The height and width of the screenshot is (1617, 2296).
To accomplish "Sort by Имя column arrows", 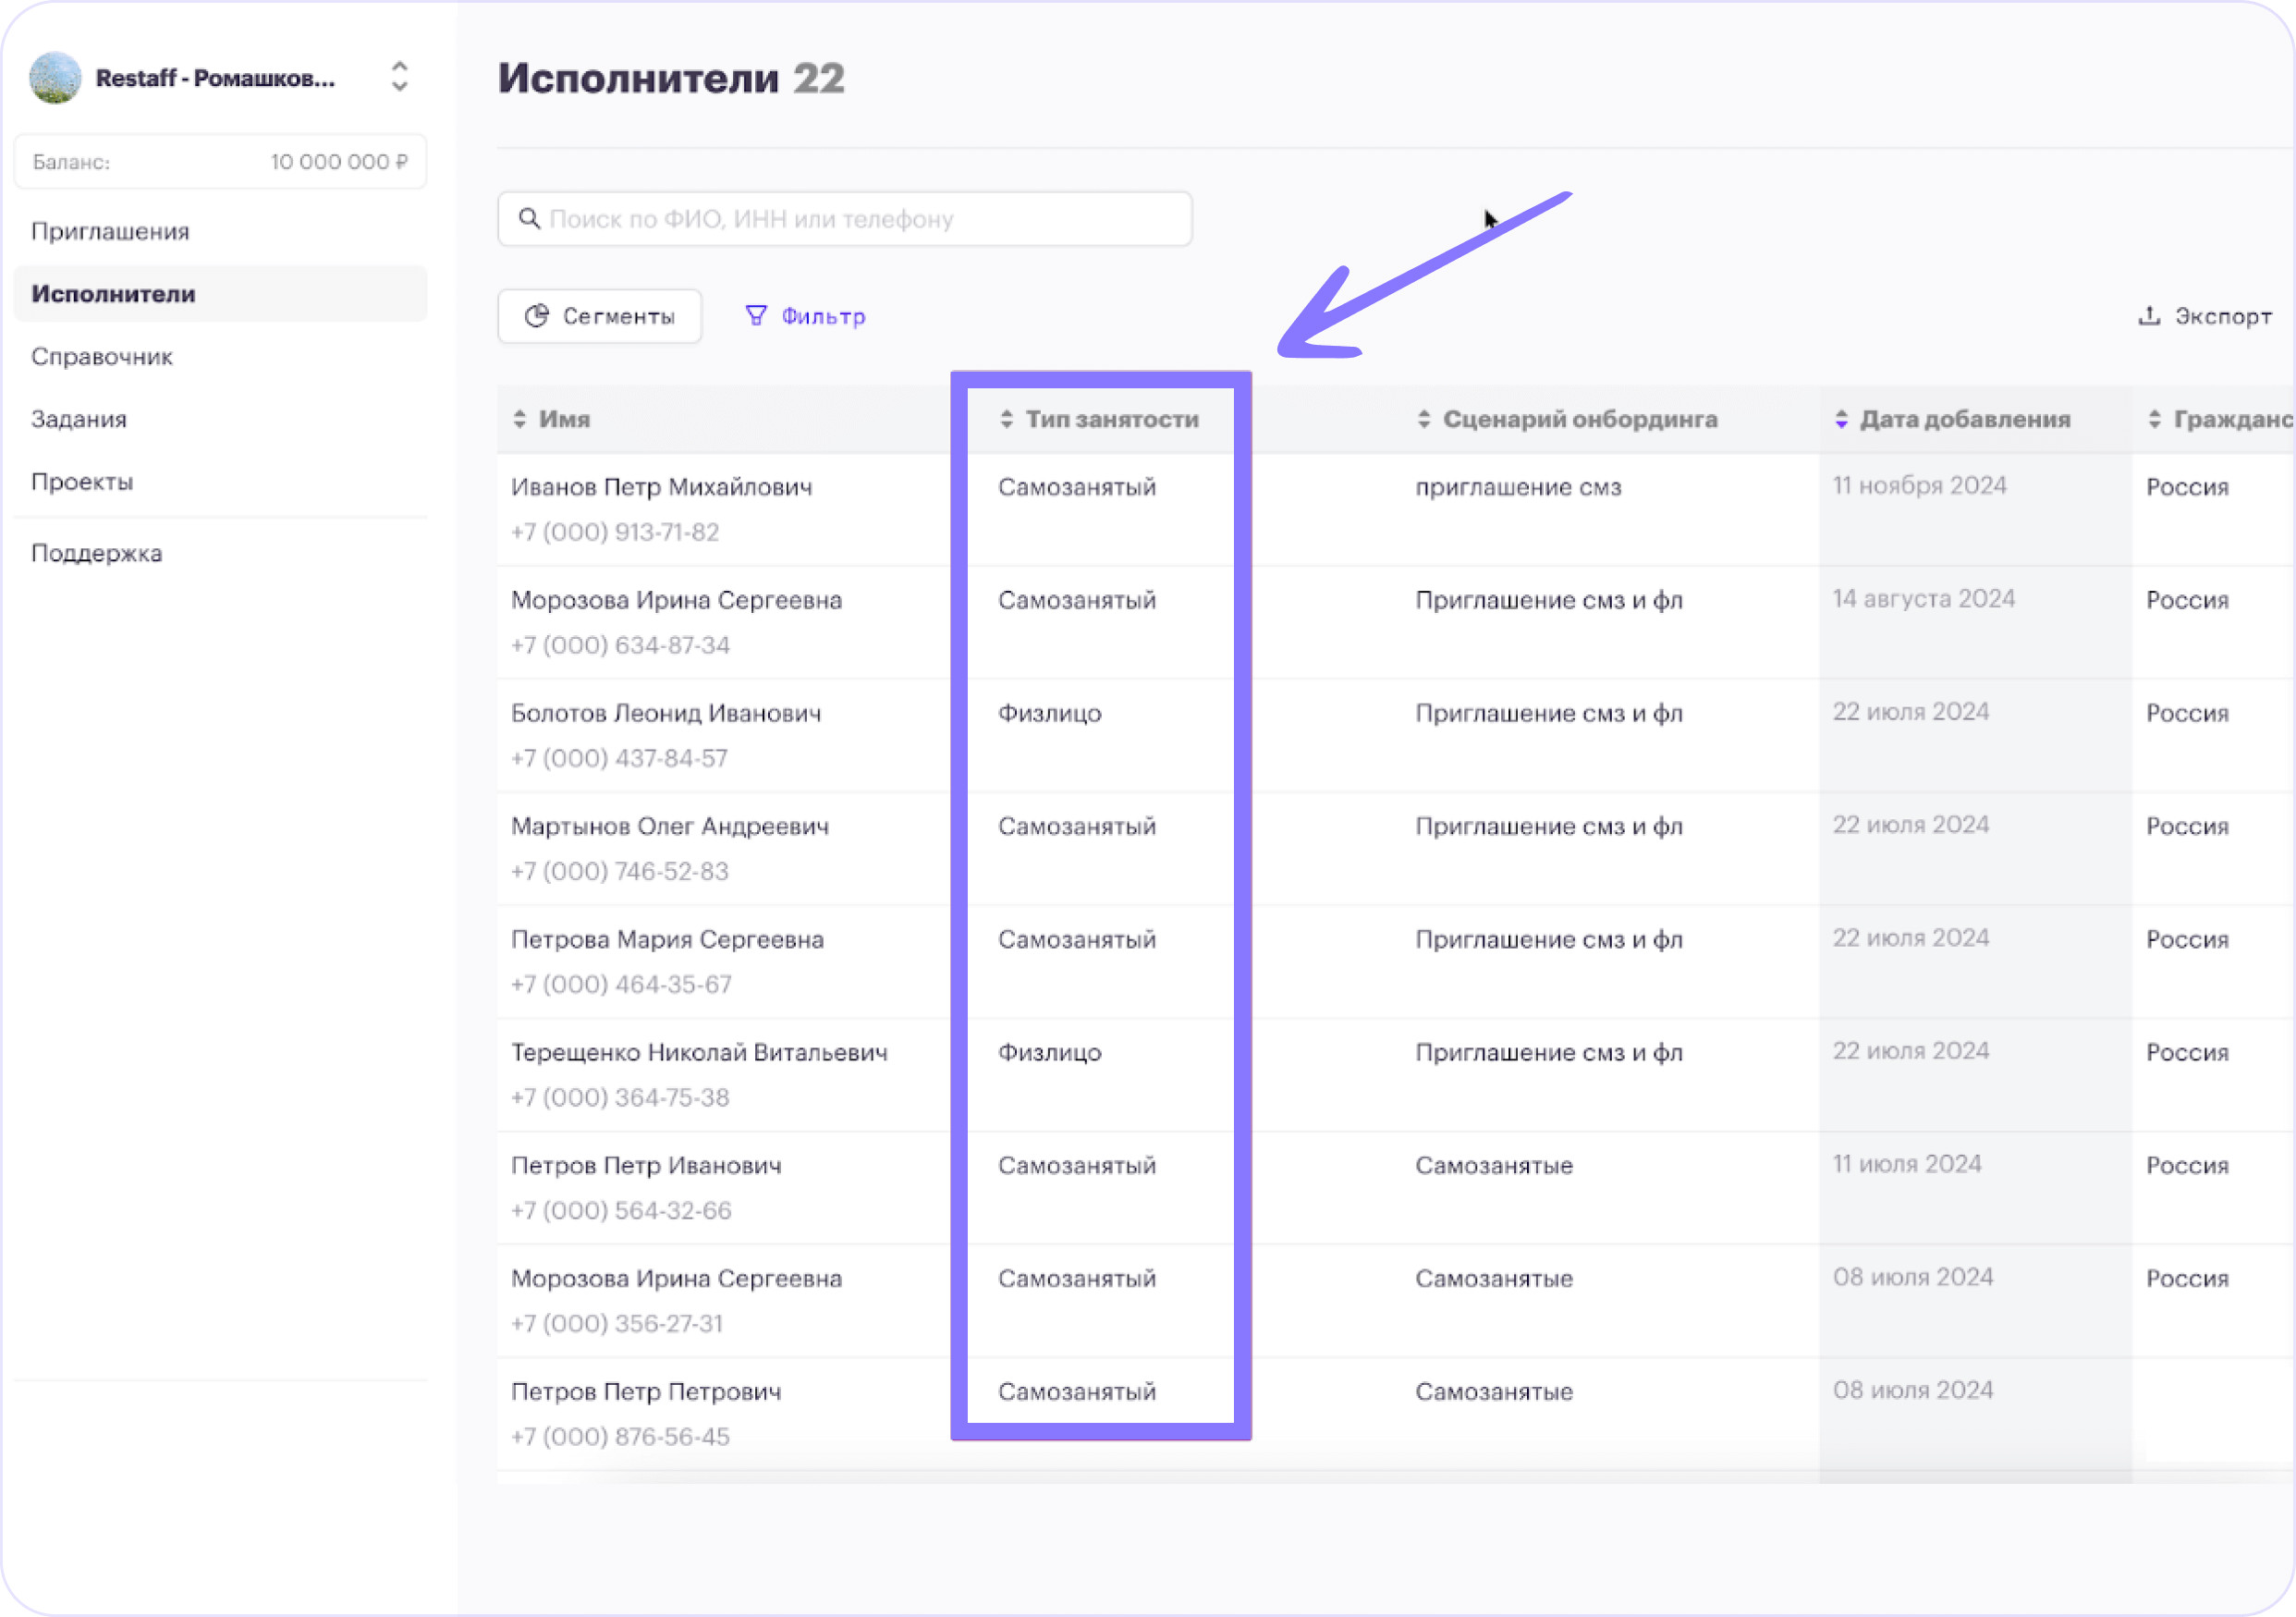I will tap(520, 419).
